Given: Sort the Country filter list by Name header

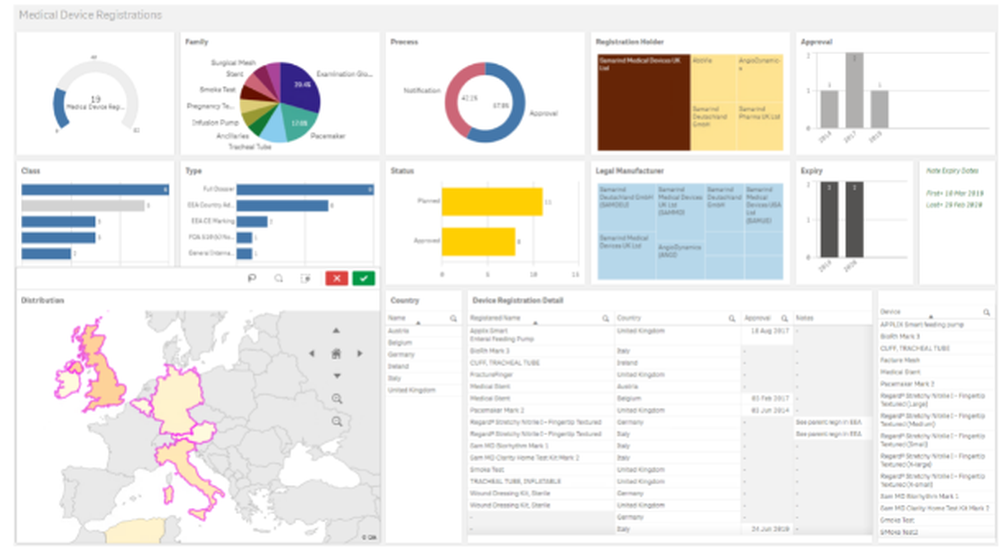Looking at the screenshot, I should tap(397, 318).
